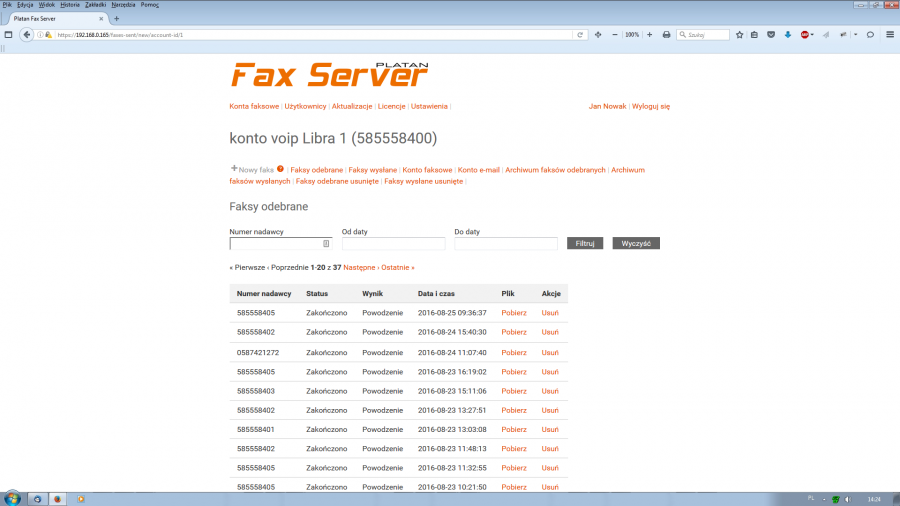
Task: Open the blue downloads arrow icon
Action: tap(788, 34)
